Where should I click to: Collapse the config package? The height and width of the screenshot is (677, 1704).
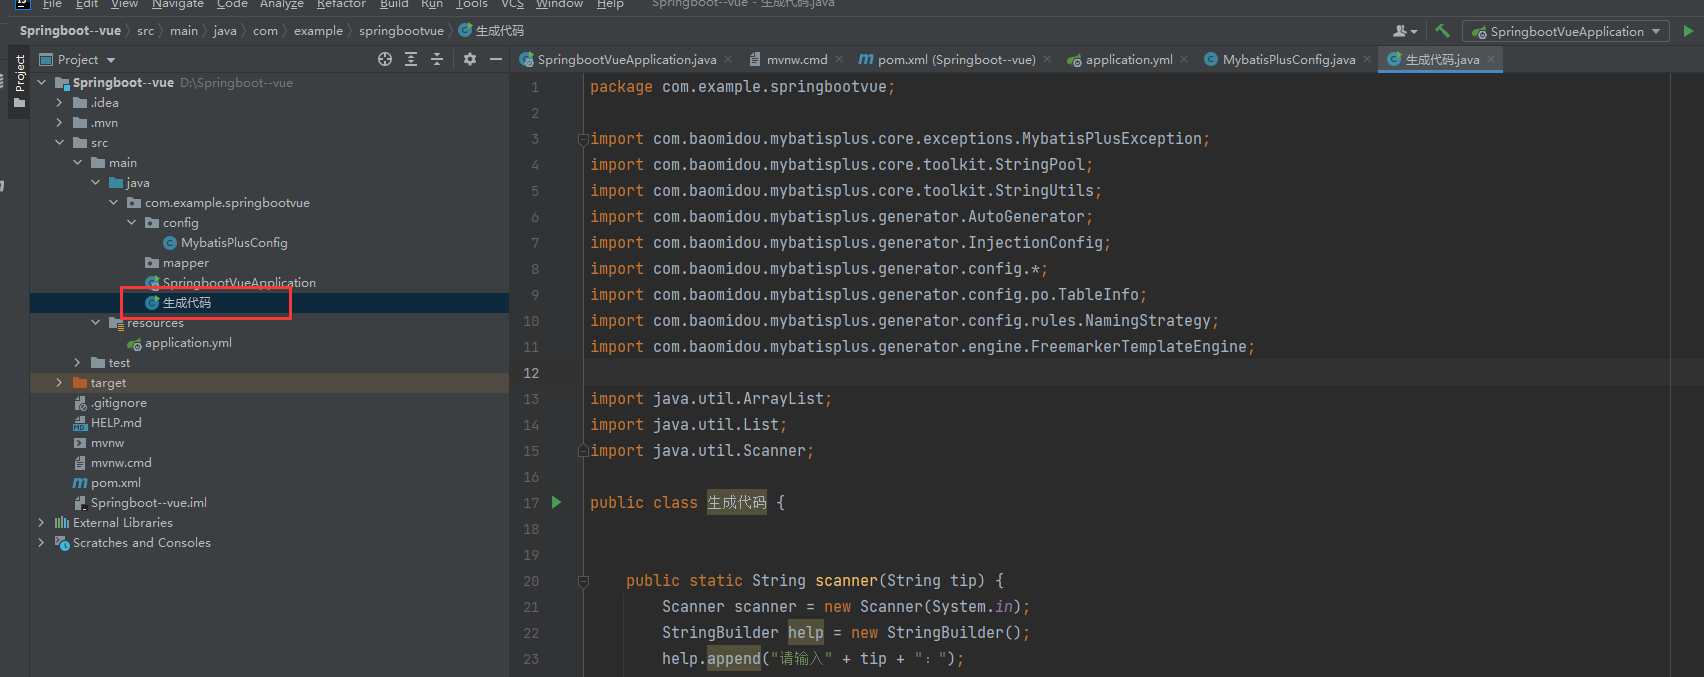tap(131, 223)
